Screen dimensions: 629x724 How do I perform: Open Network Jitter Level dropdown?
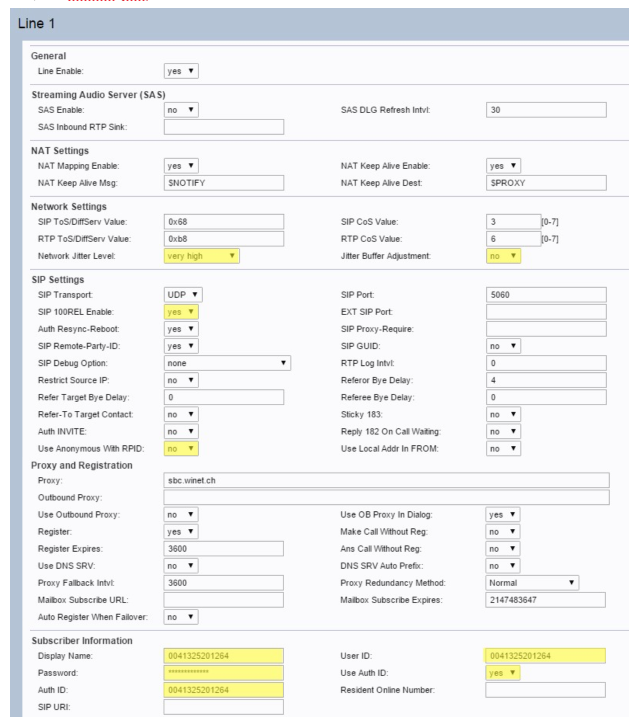tap(202, 256)
